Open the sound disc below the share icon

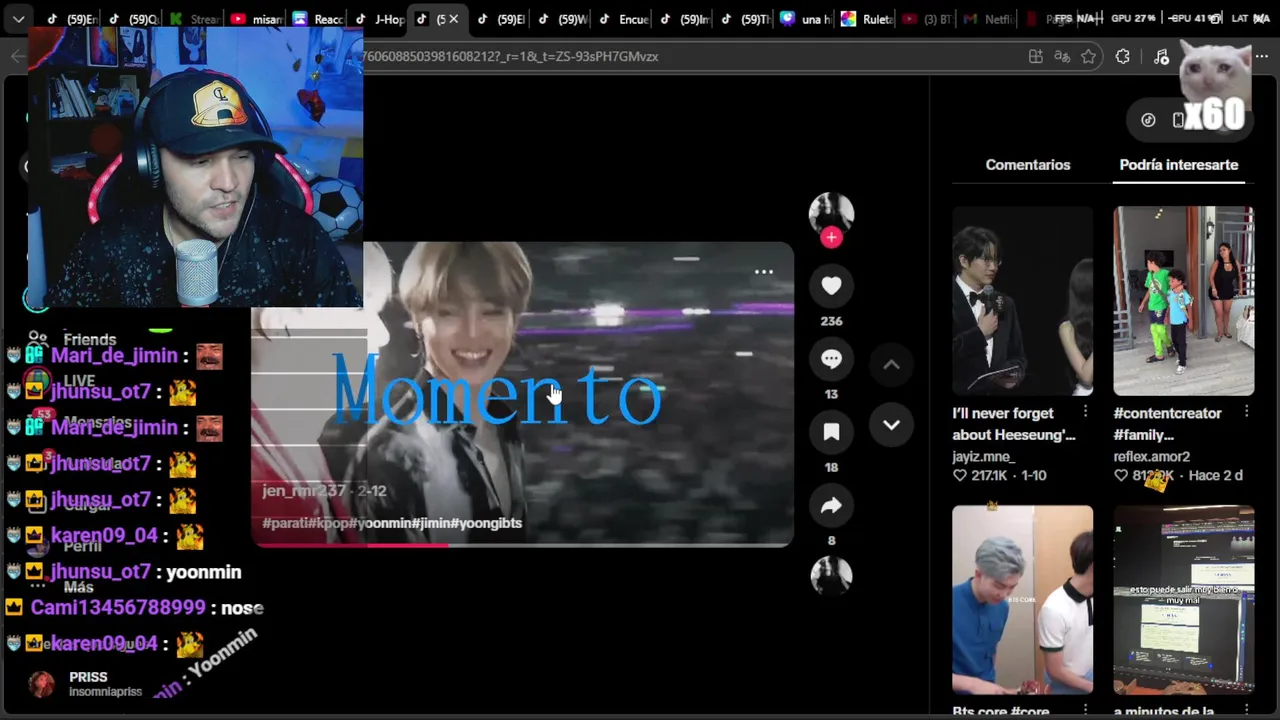coord(831,575)
